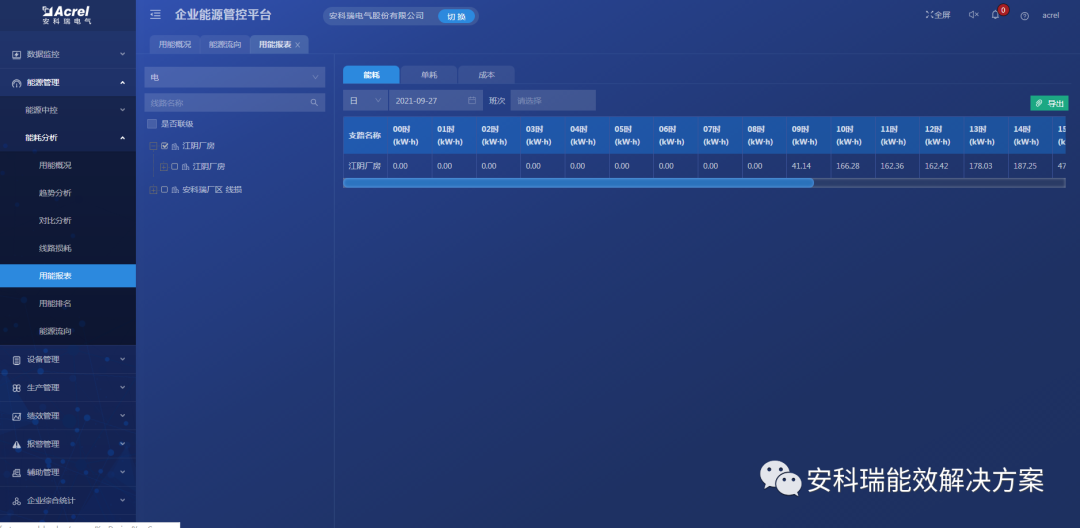The width and height of the screenshot is (1080, 528).
Task: Click the green 导出 export button
Action: pyautogui.click(x=1049, y=103)
